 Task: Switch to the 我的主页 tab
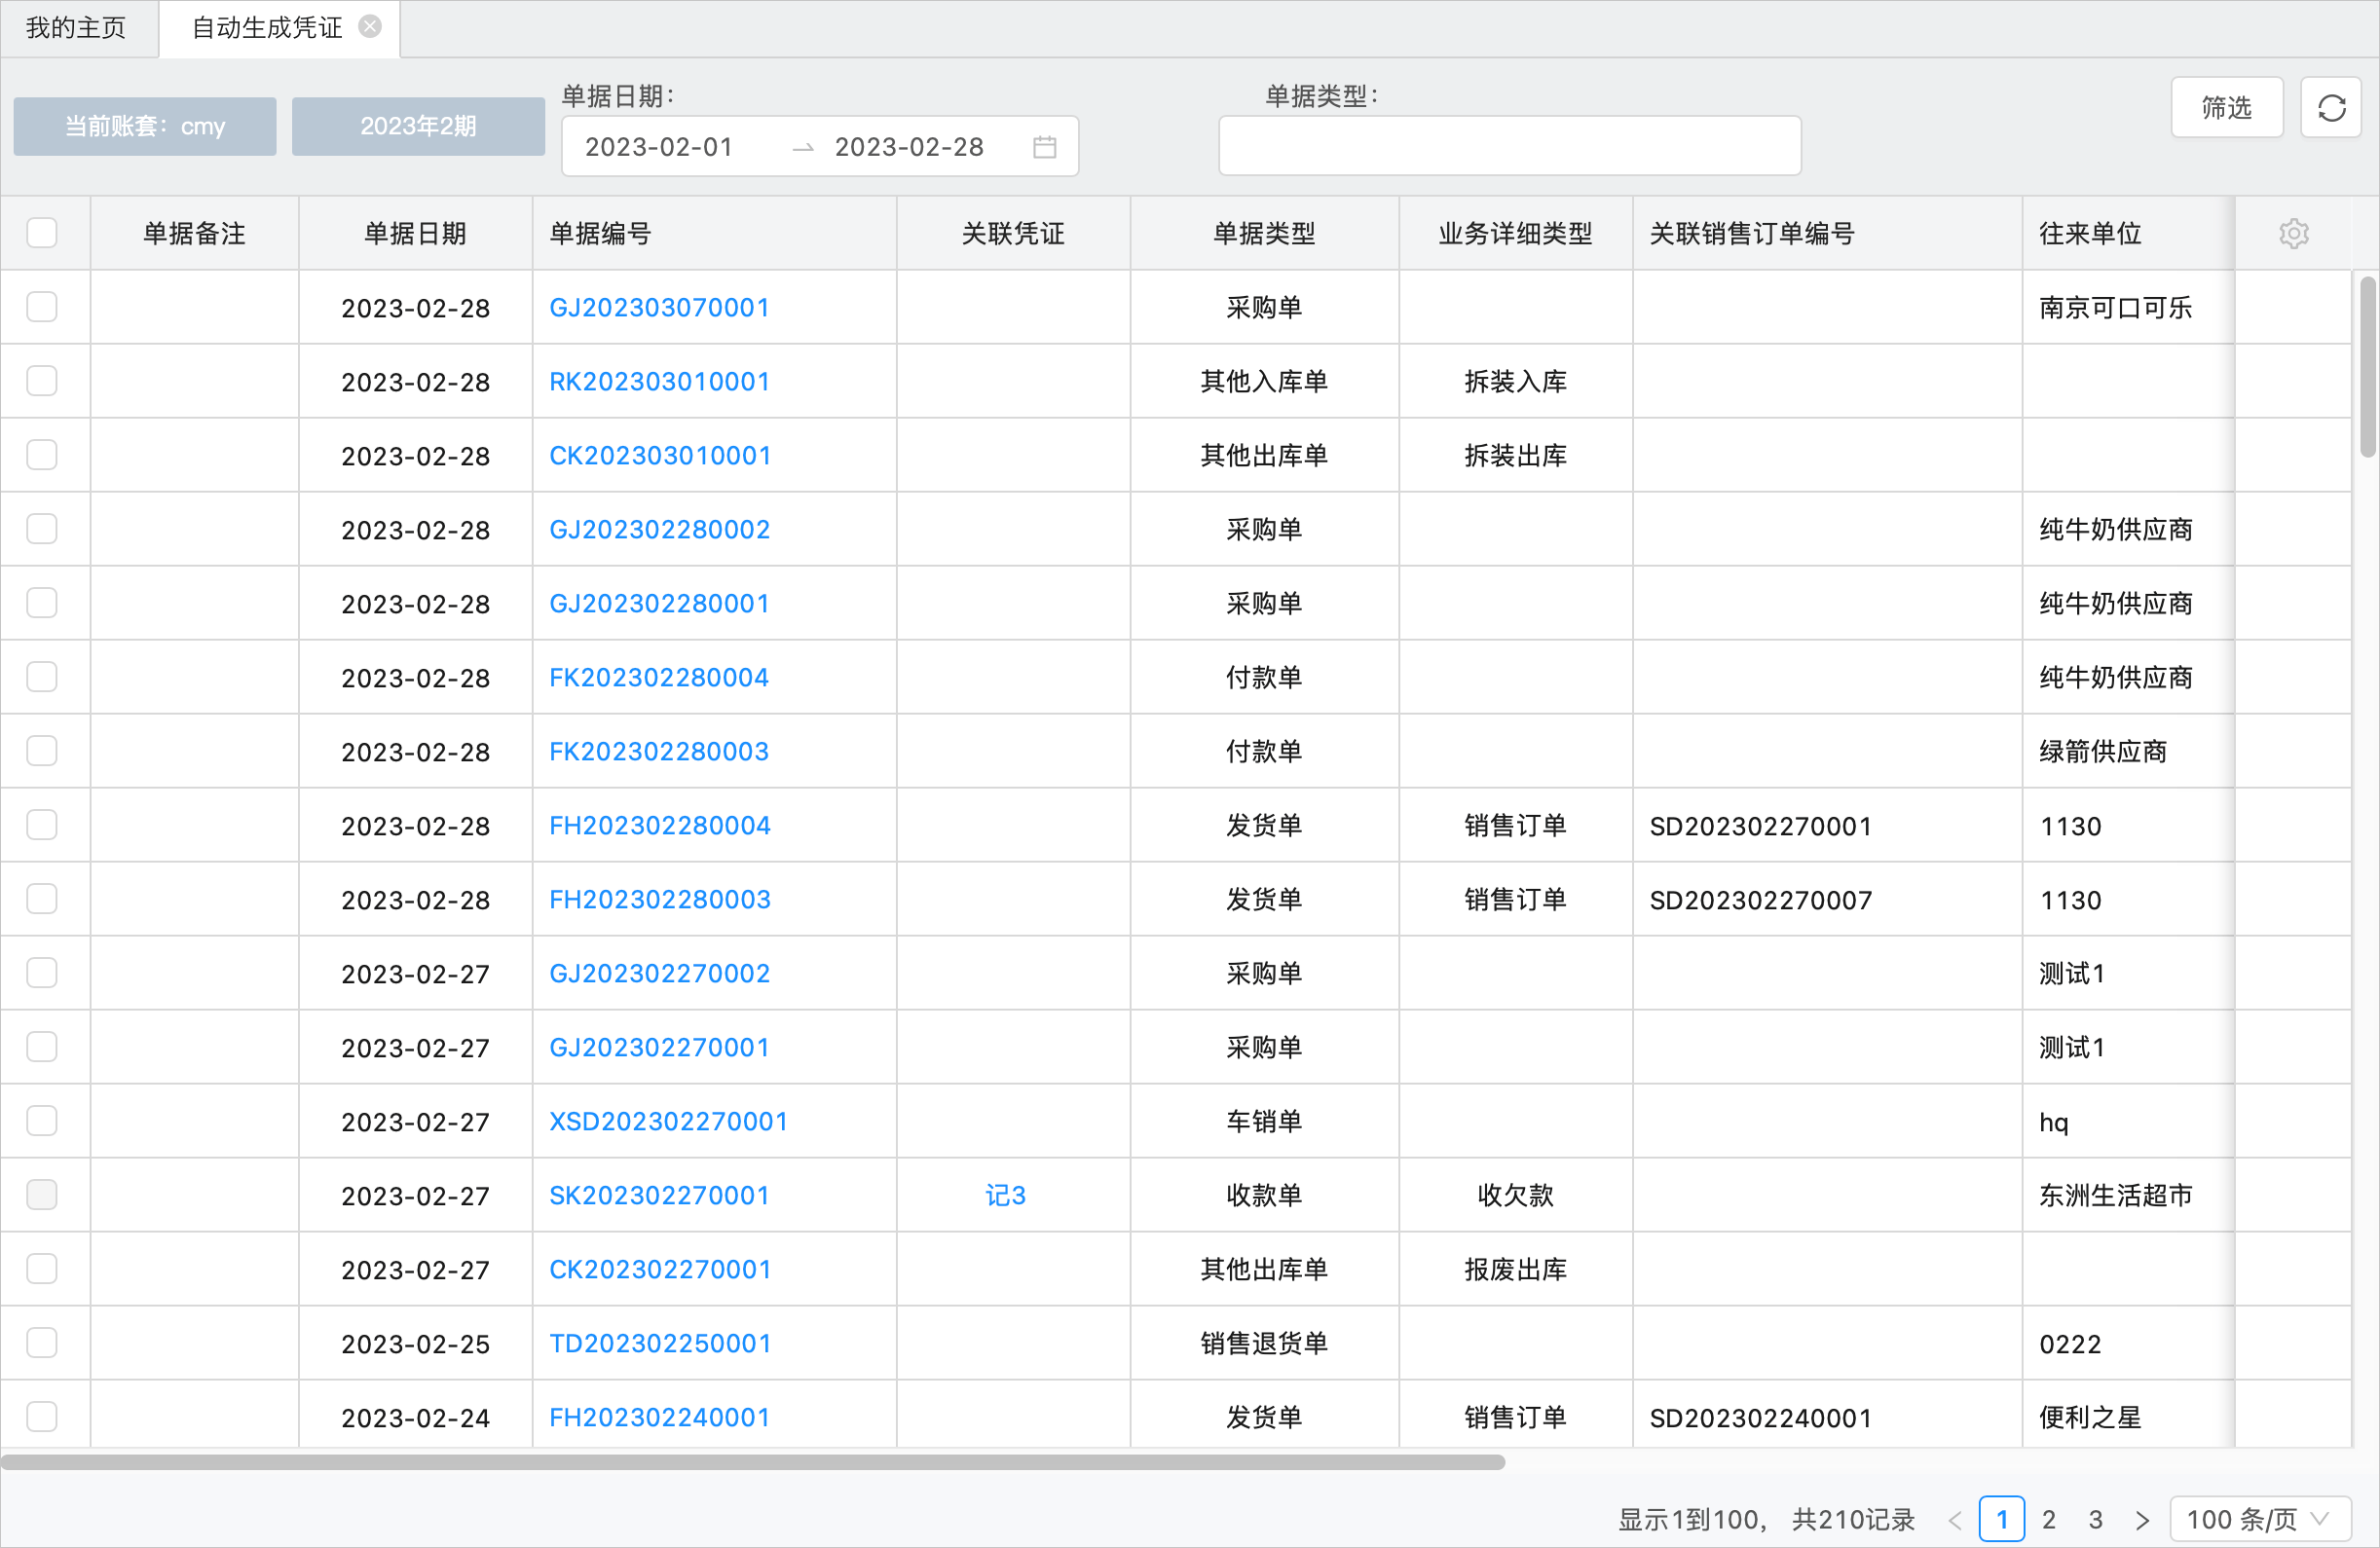coord(77,28)
